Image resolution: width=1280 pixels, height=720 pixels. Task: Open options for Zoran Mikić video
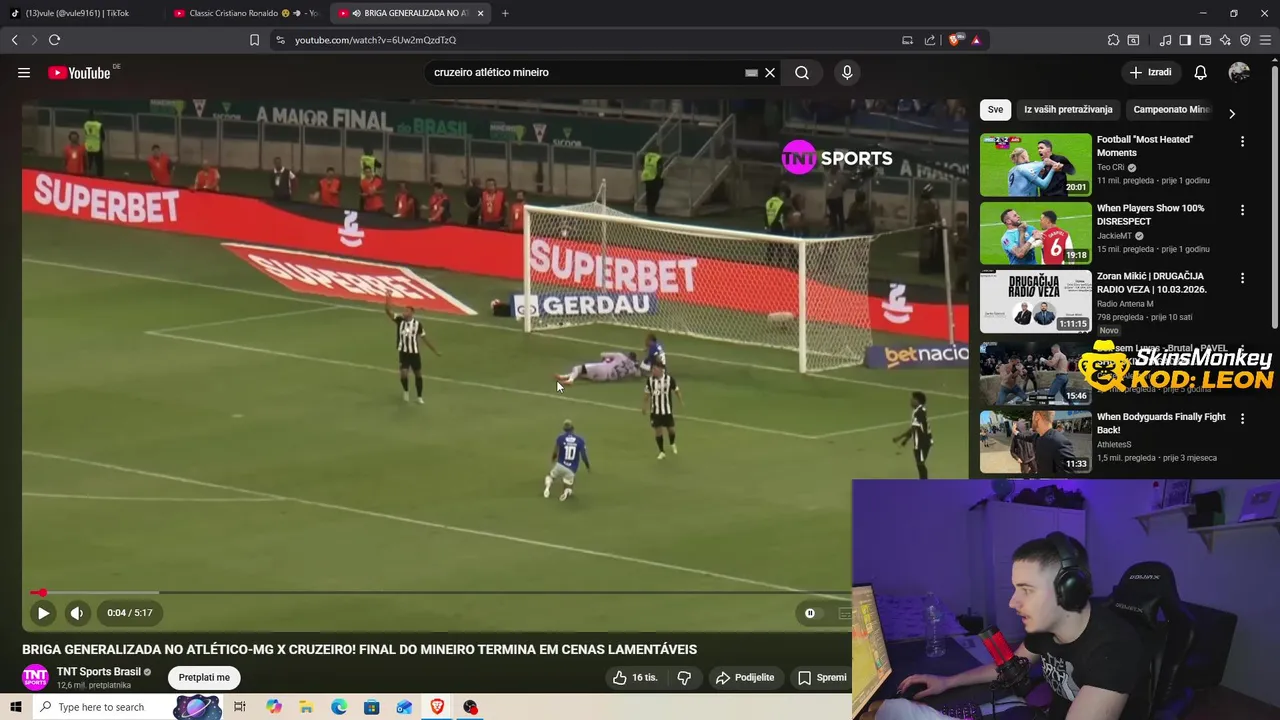point(1242,278)
